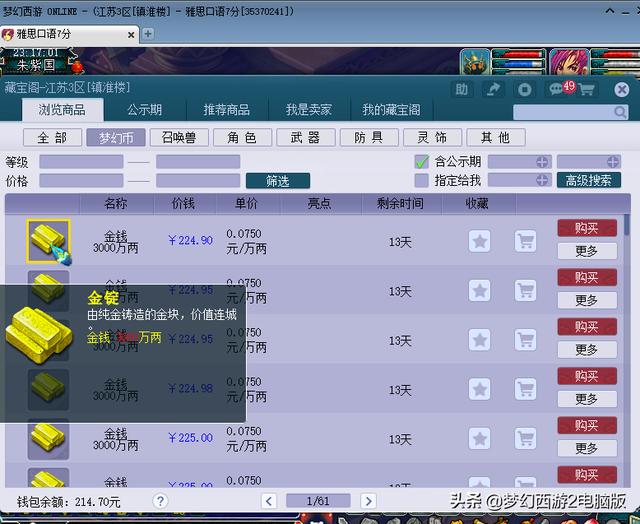Select the 武器 category
Screen dimensions: 640x524
tap(306, 138)
